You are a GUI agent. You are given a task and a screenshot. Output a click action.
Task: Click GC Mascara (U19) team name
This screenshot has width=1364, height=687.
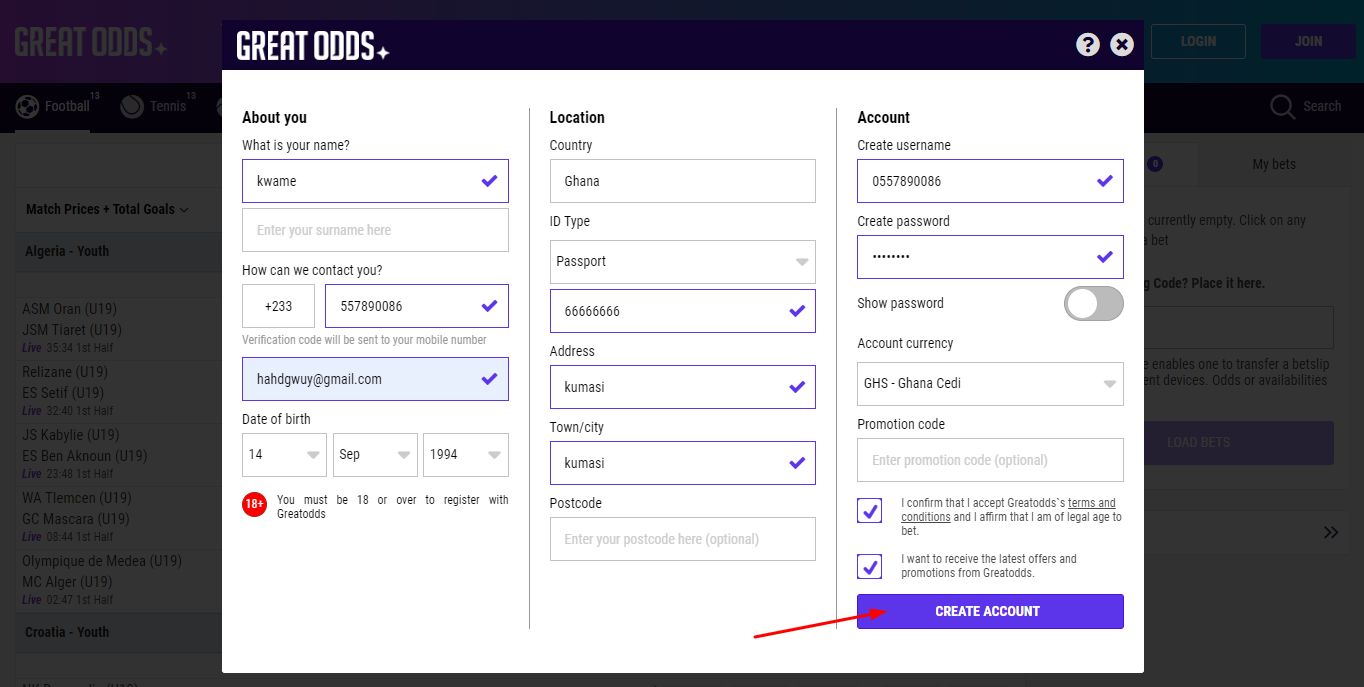(76, 519)
